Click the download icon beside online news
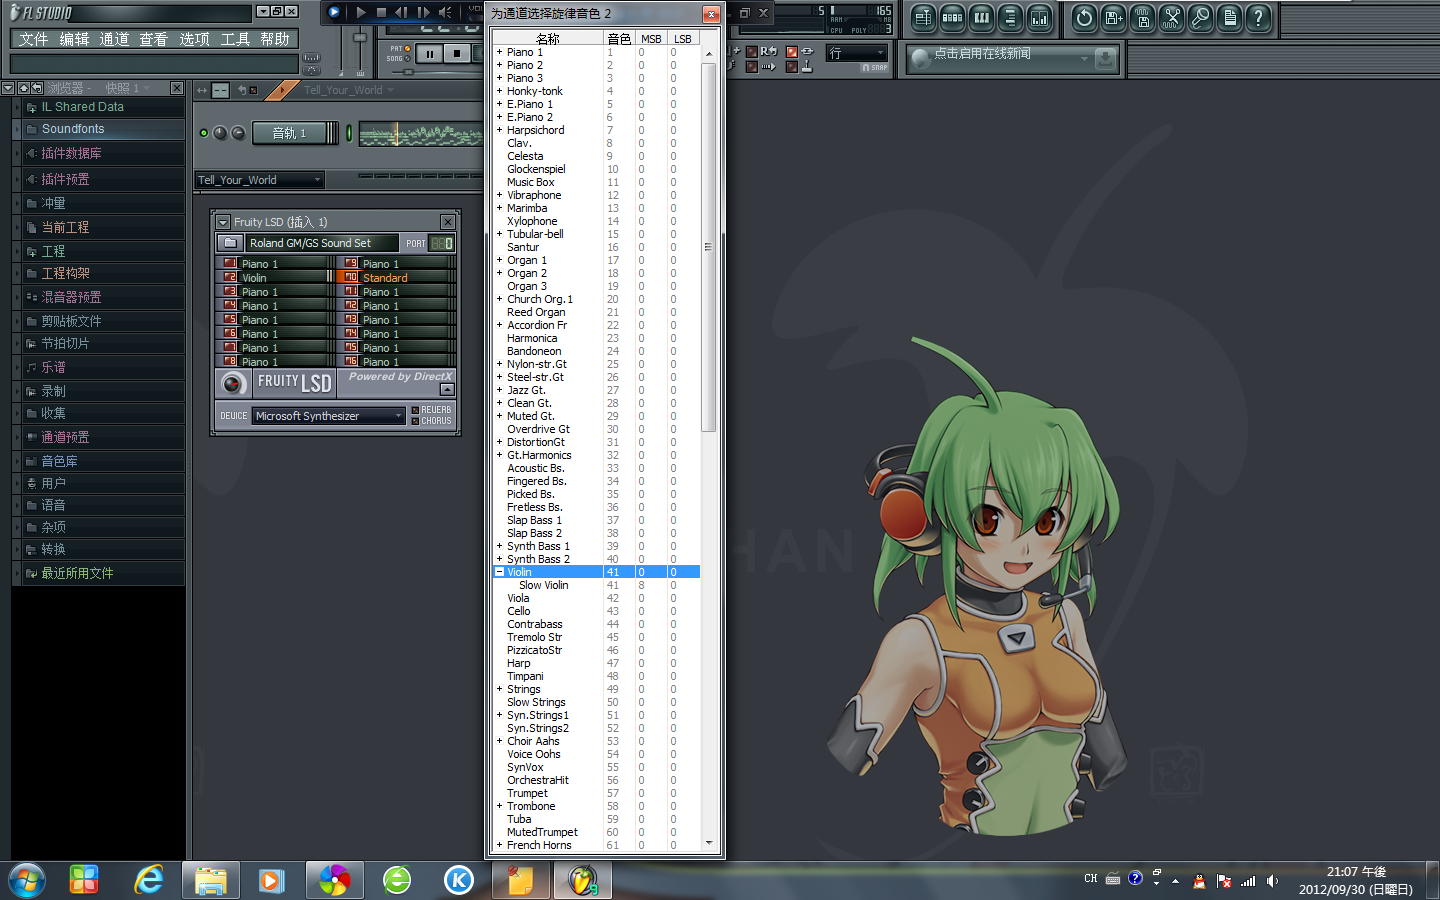The height and width of the screenshot is (900, 1440). 1105,59
